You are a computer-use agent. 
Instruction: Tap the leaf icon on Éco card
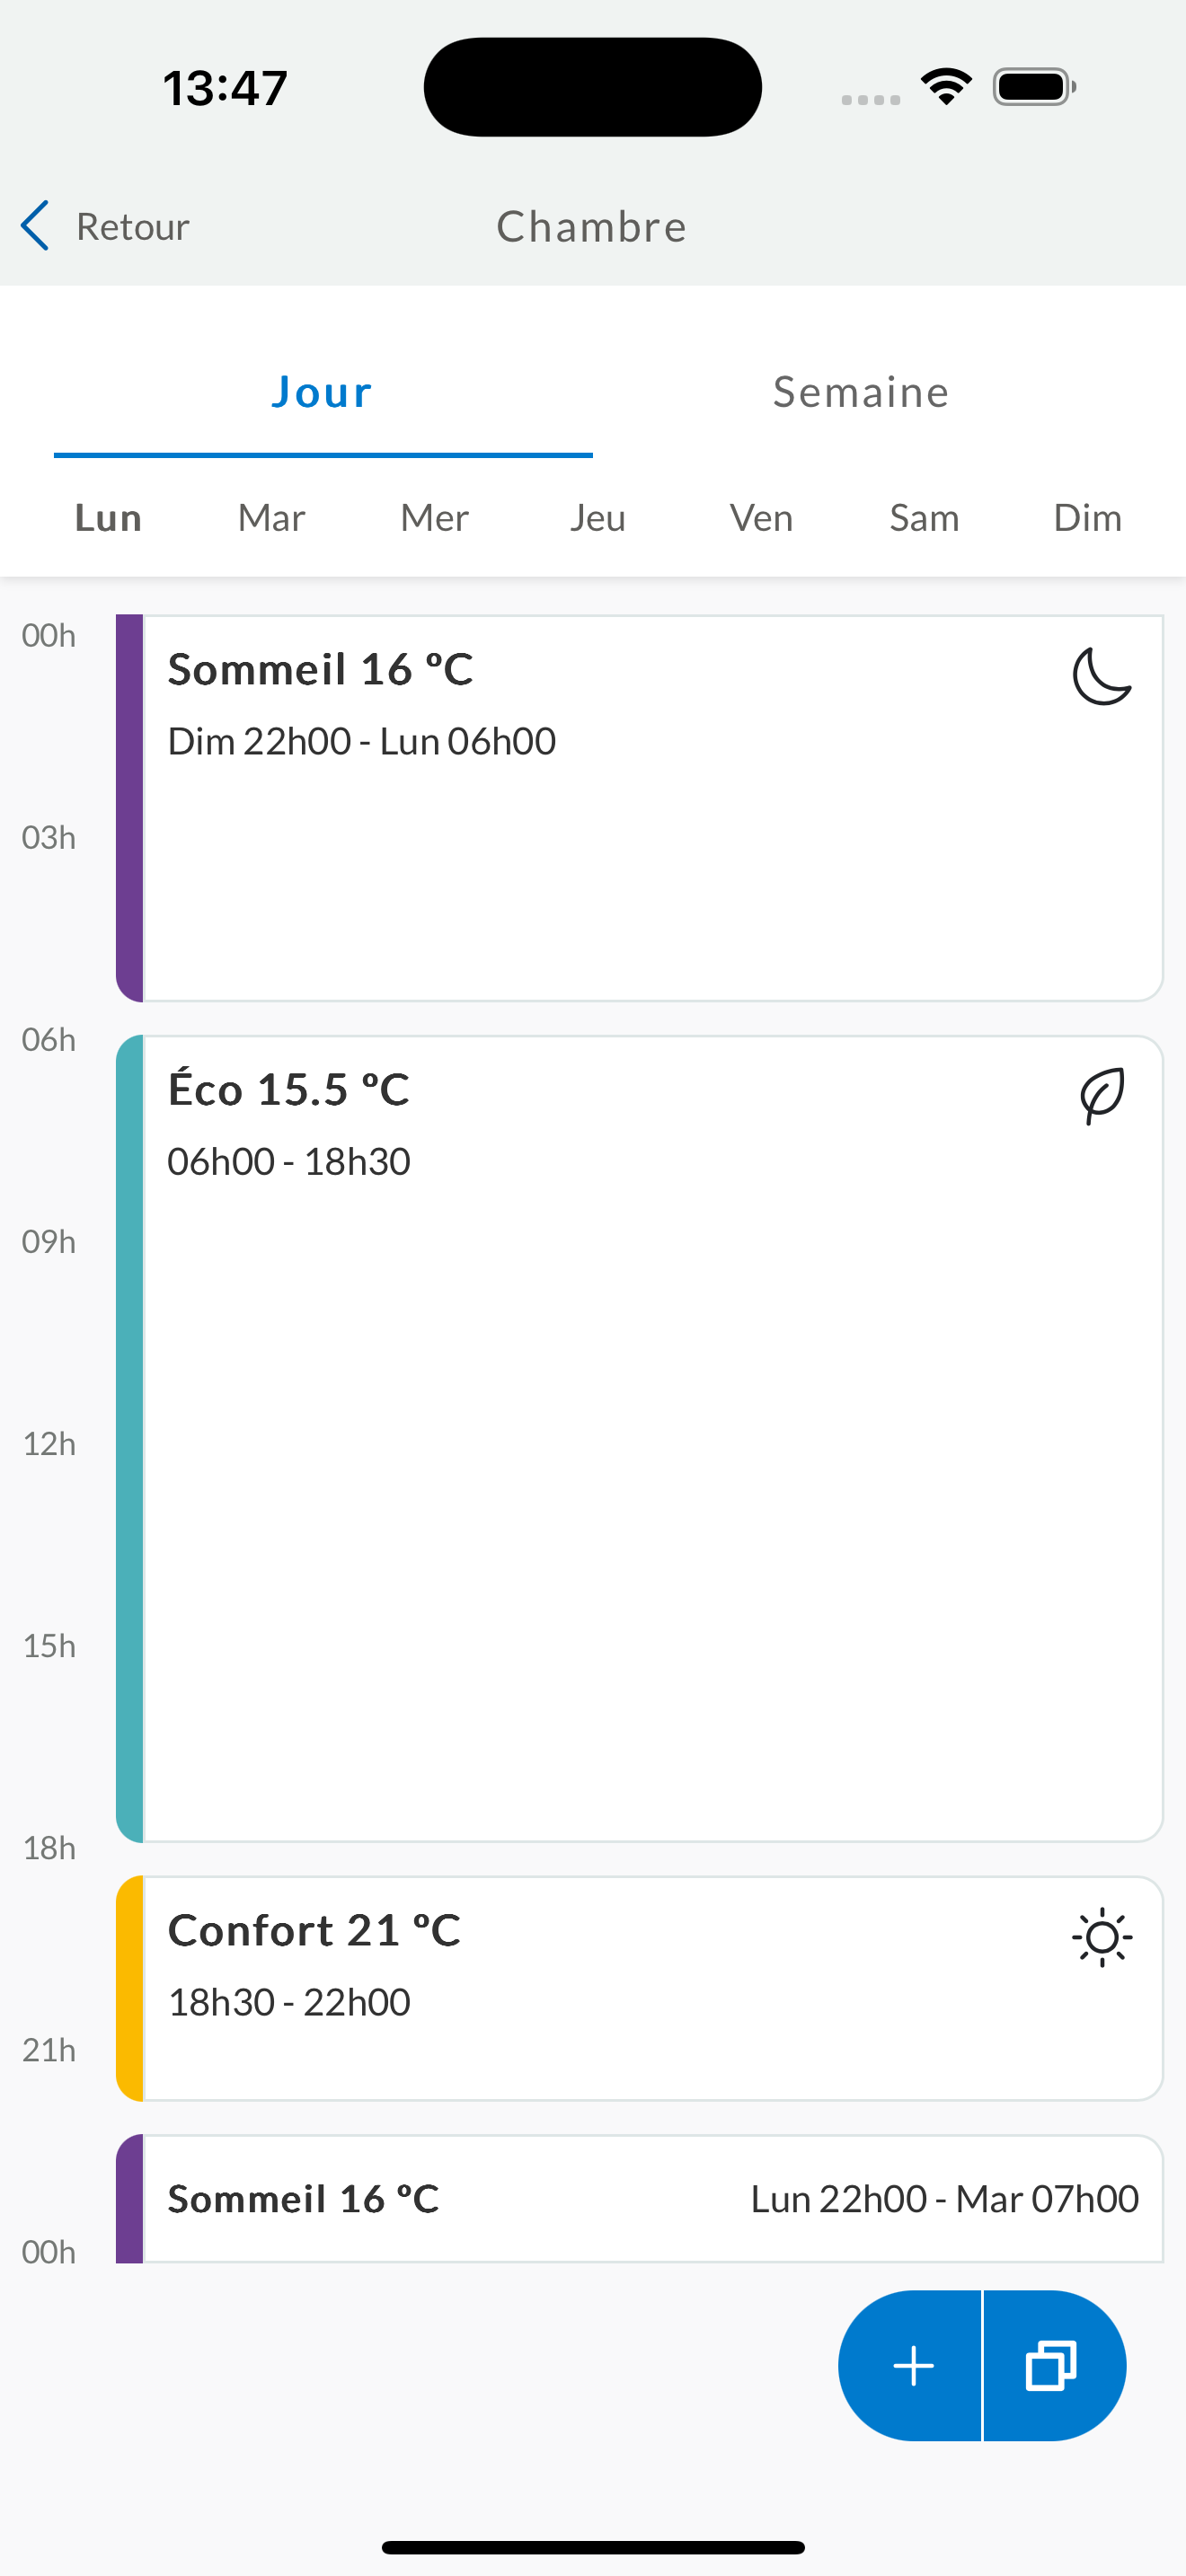click(x=1102, y=1096)
